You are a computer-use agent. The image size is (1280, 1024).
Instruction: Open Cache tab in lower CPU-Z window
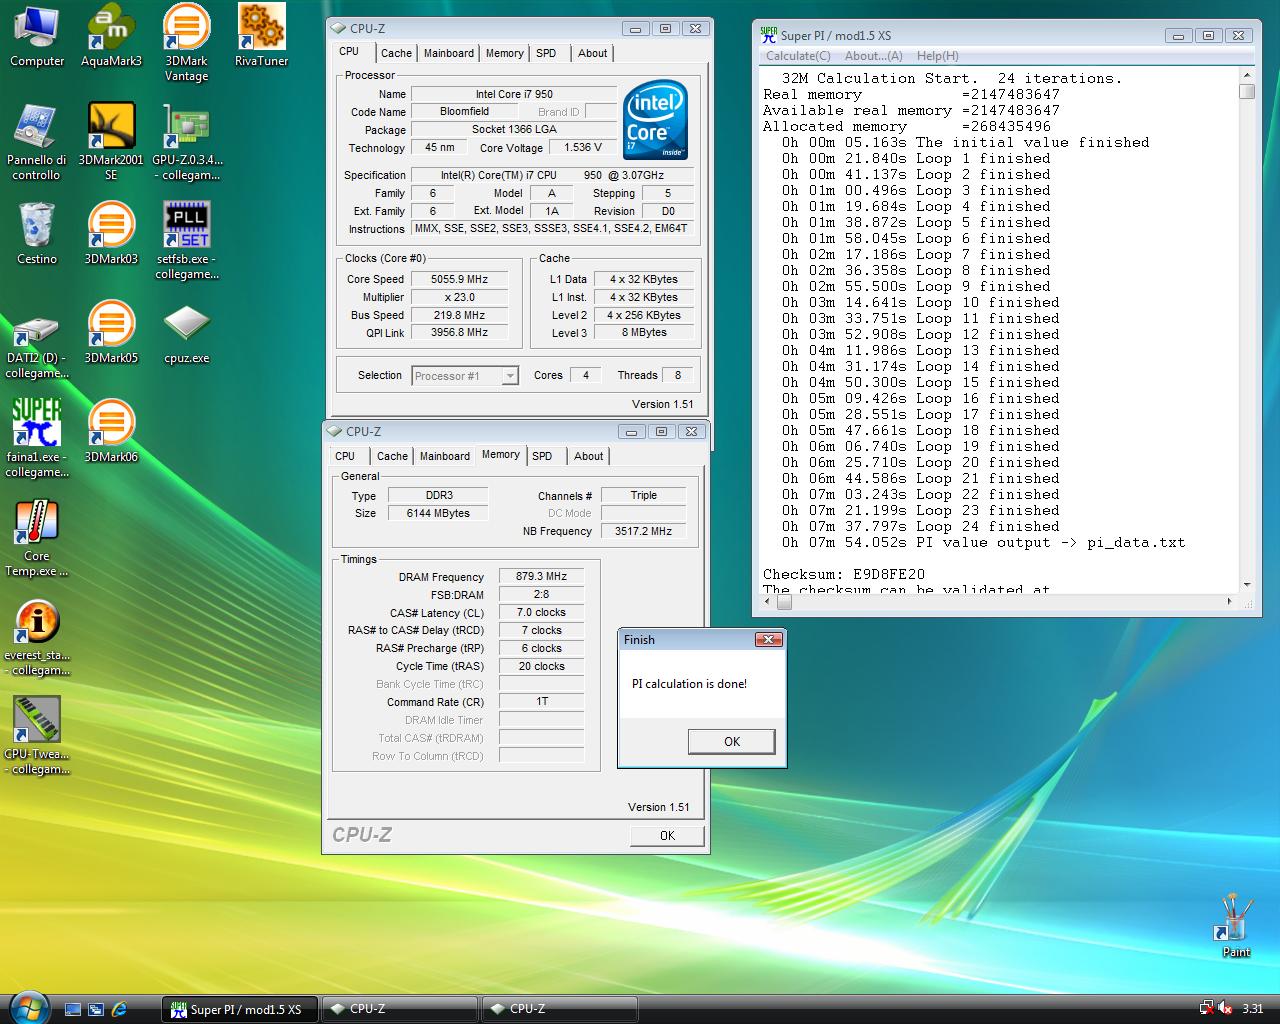392,456
